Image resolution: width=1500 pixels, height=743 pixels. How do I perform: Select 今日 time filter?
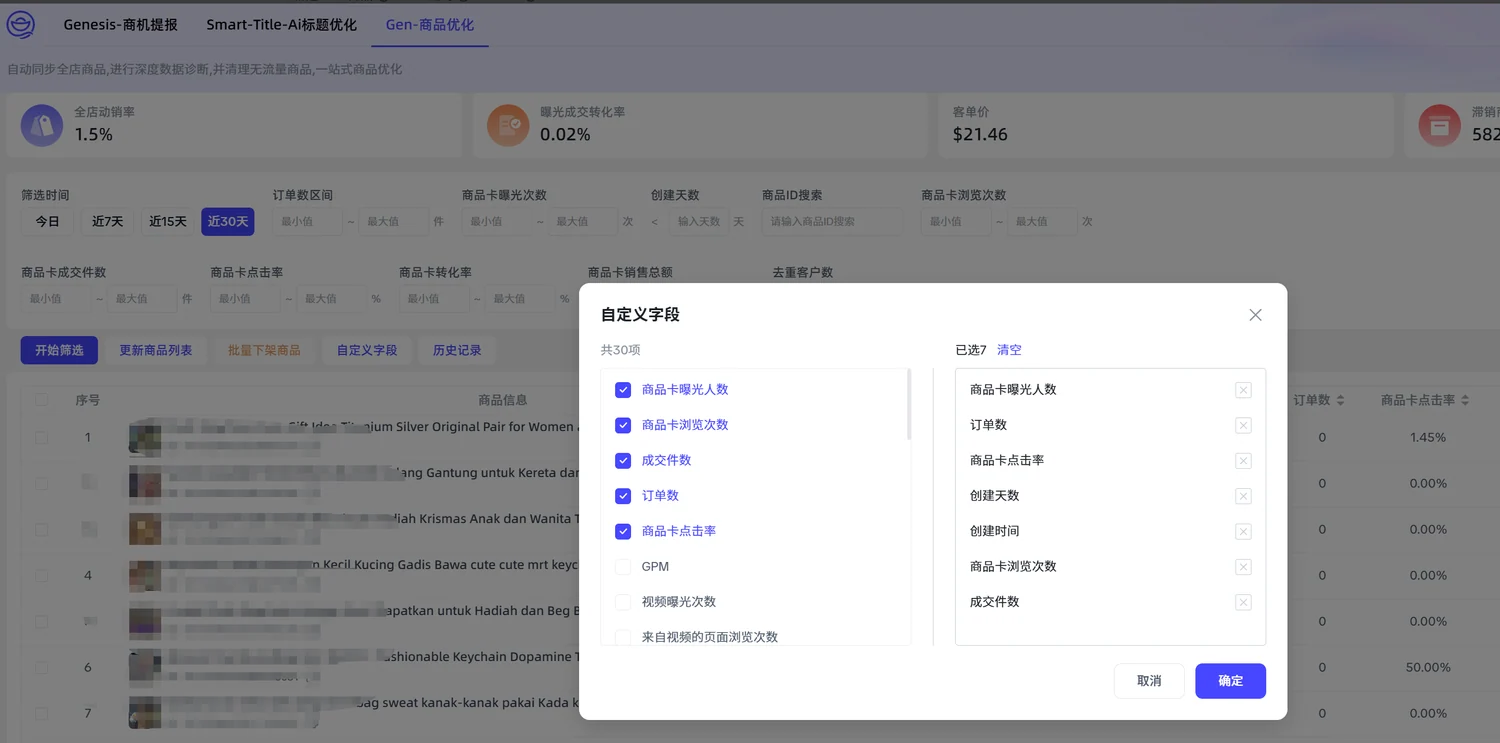coord(47,221)
